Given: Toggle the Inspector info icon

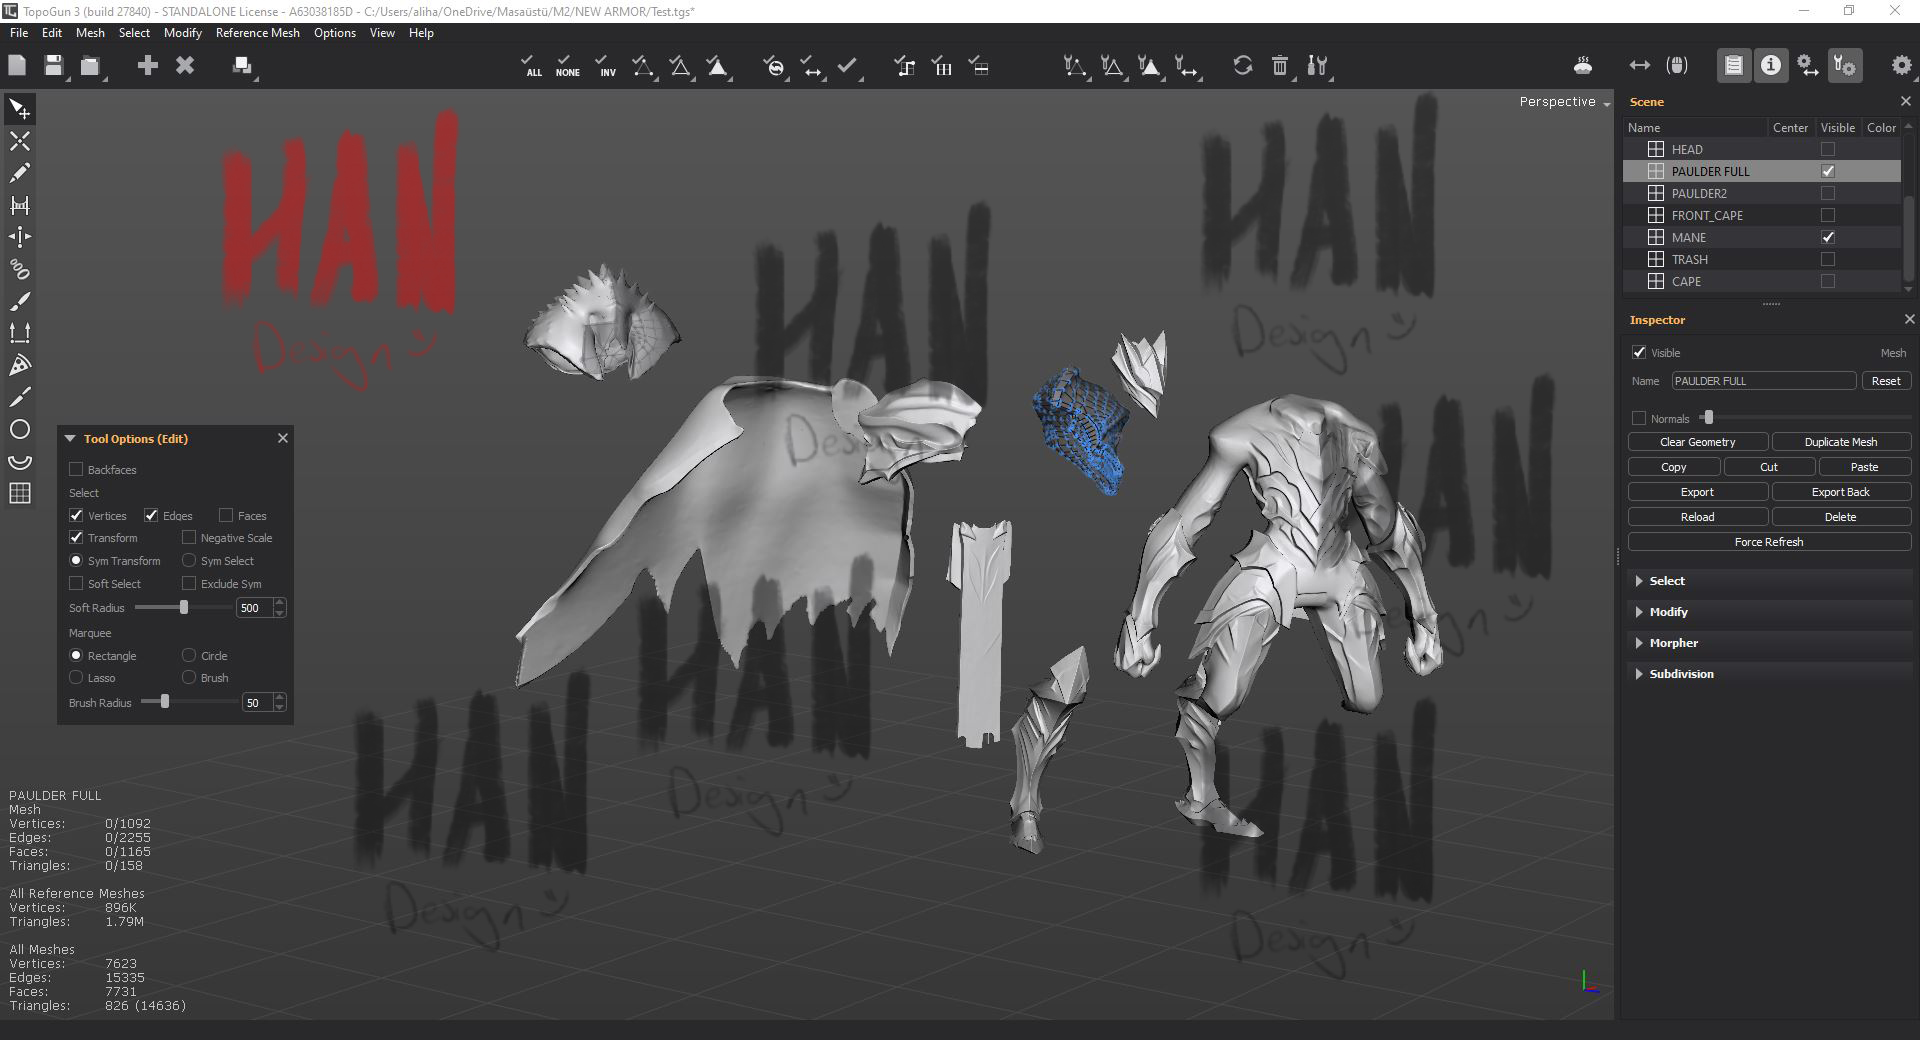Looking at the screenshot, I should point(1771,66).
